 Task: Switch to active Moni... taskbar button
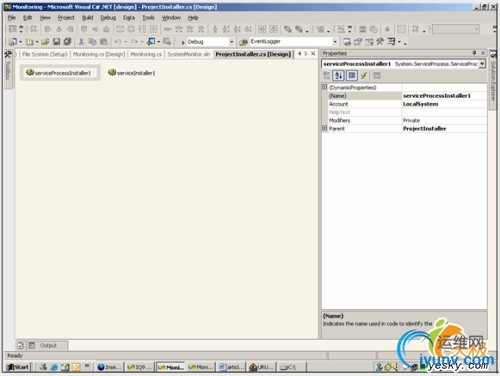click(x=170, y=367)
